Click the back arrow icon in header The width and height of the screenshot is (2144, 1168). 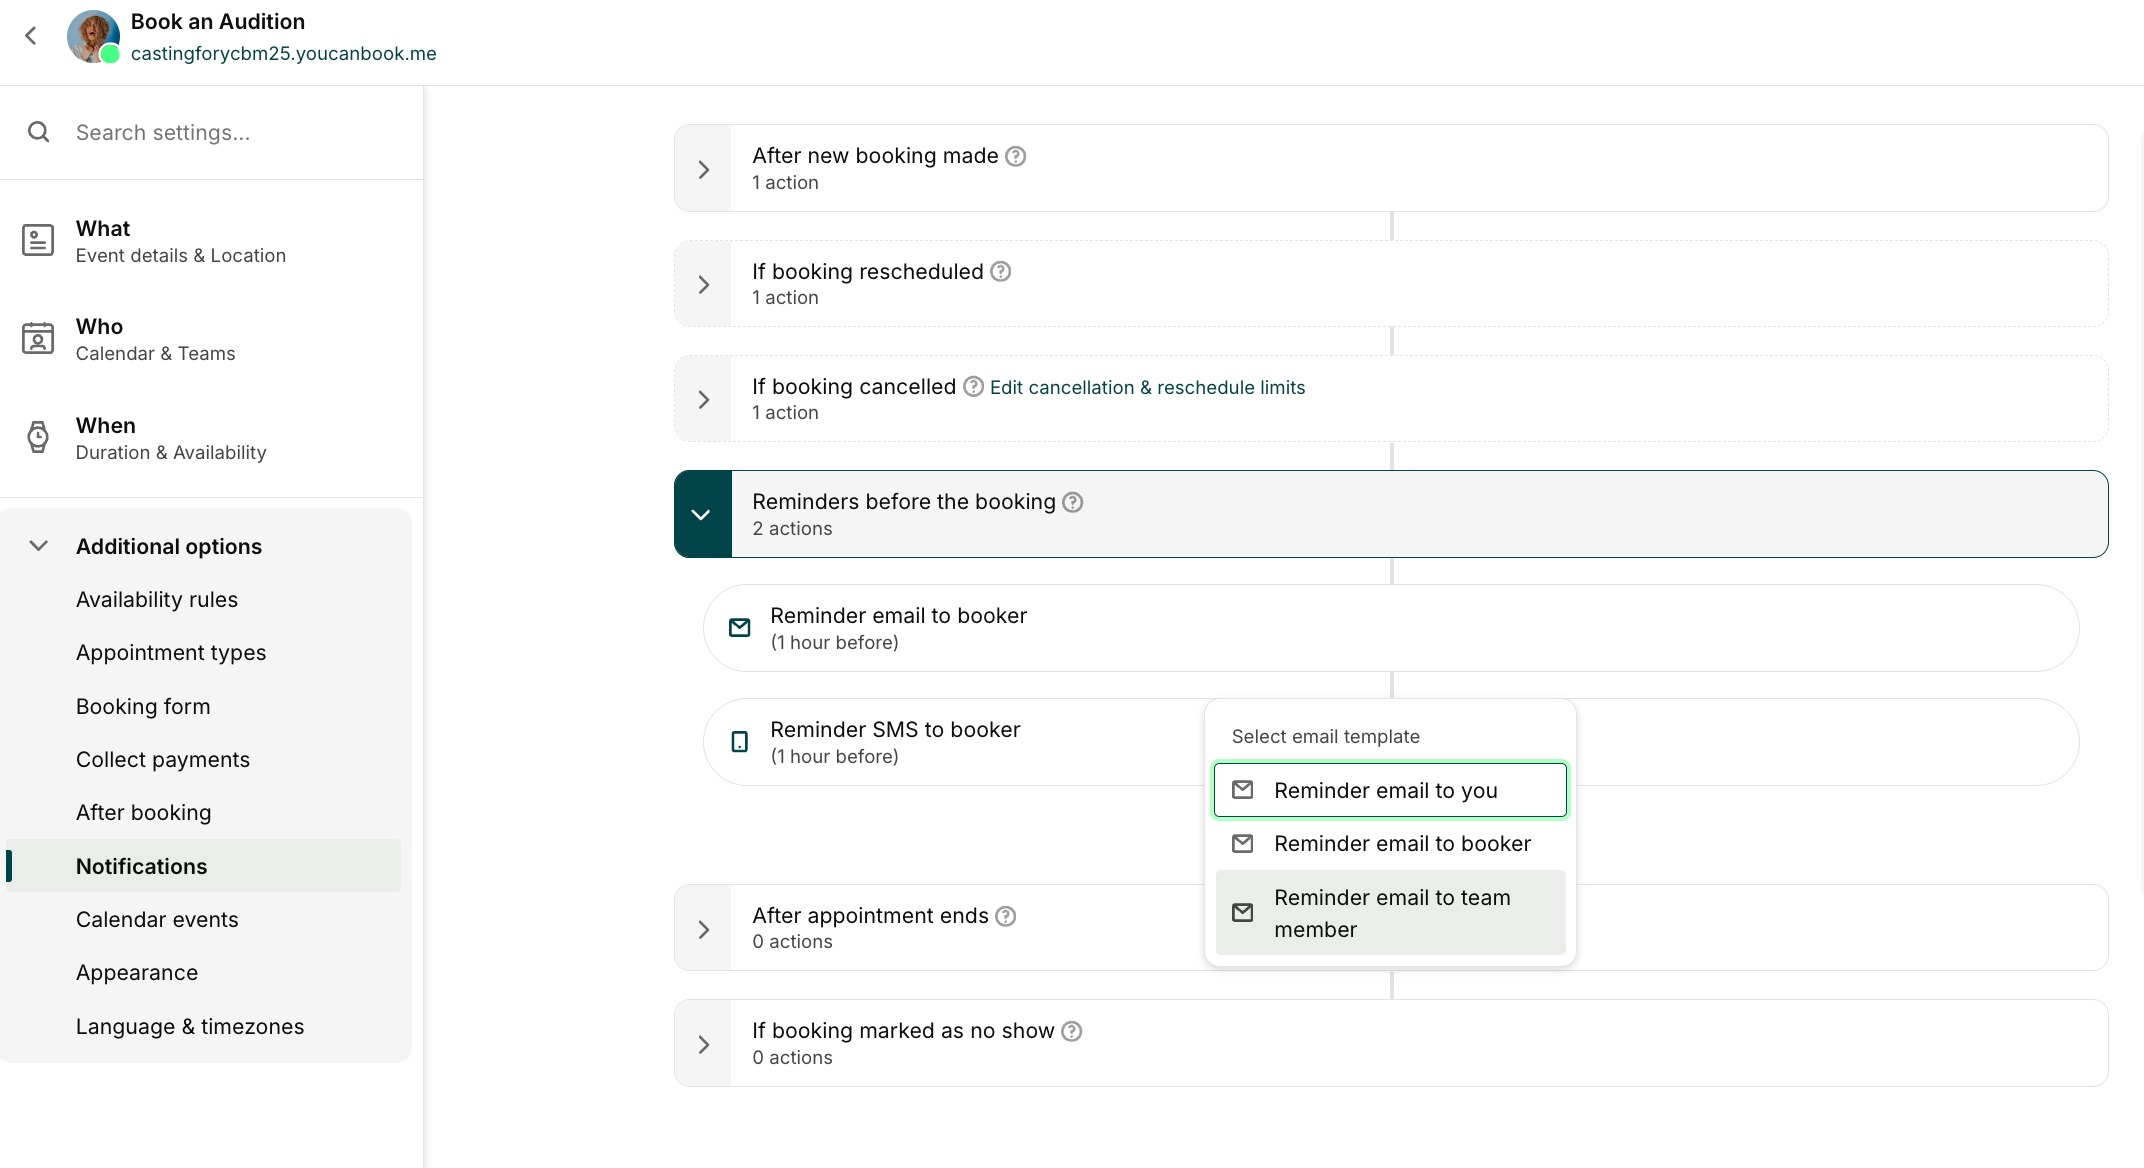click(x=31, y=36)
